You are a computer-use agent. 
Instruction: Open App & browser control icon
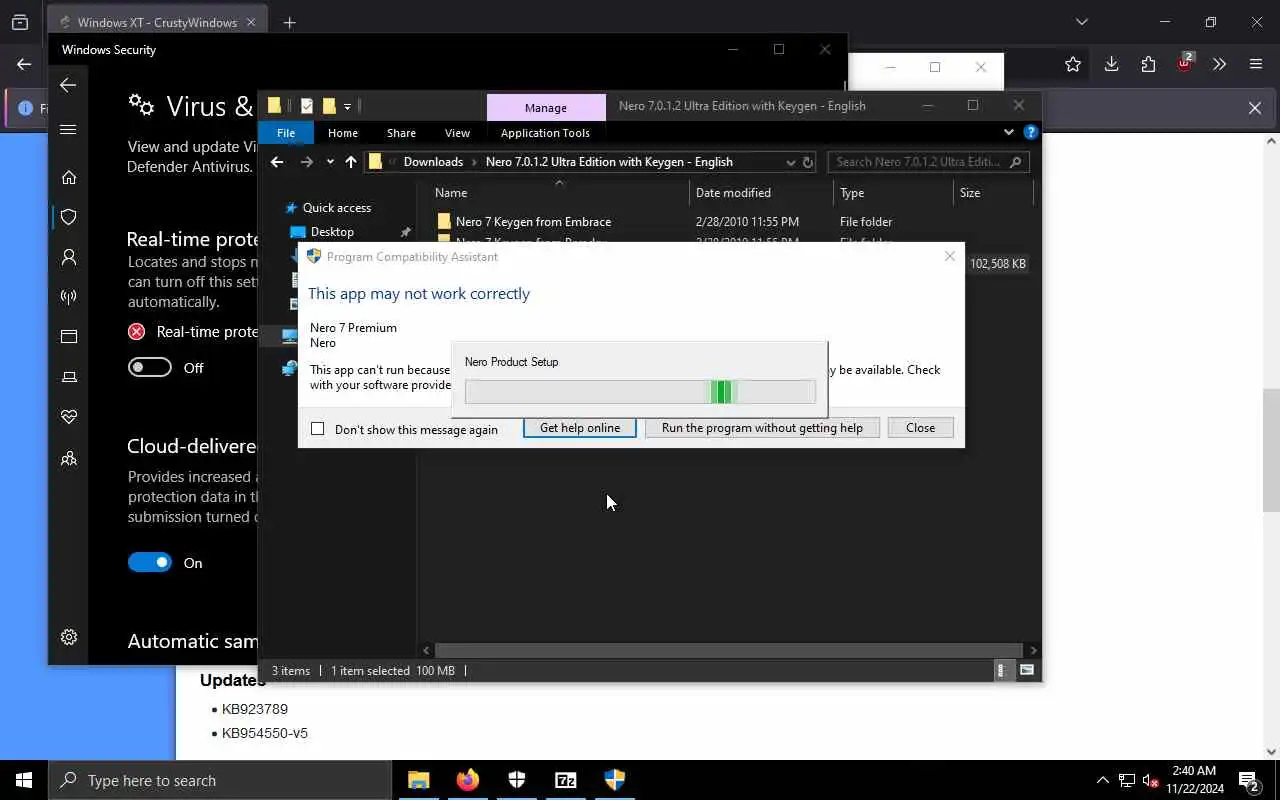(69, 337)
